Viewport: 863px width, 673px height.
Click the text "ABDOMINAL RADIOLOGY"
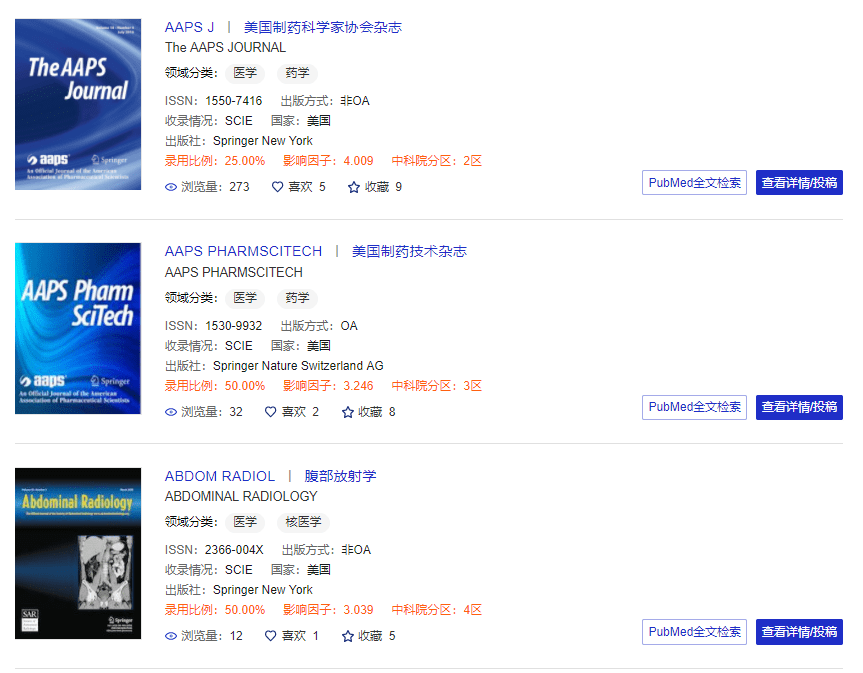click(241, 496)
